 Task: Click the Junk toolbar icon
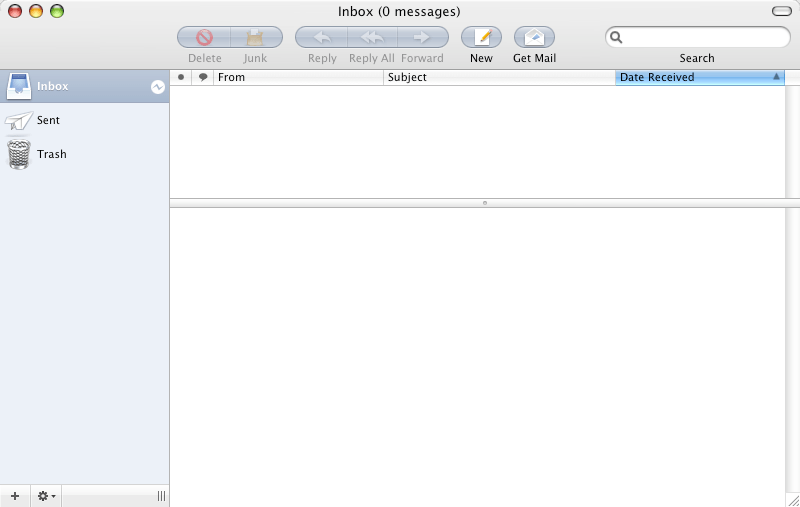[x=256, y=37]
